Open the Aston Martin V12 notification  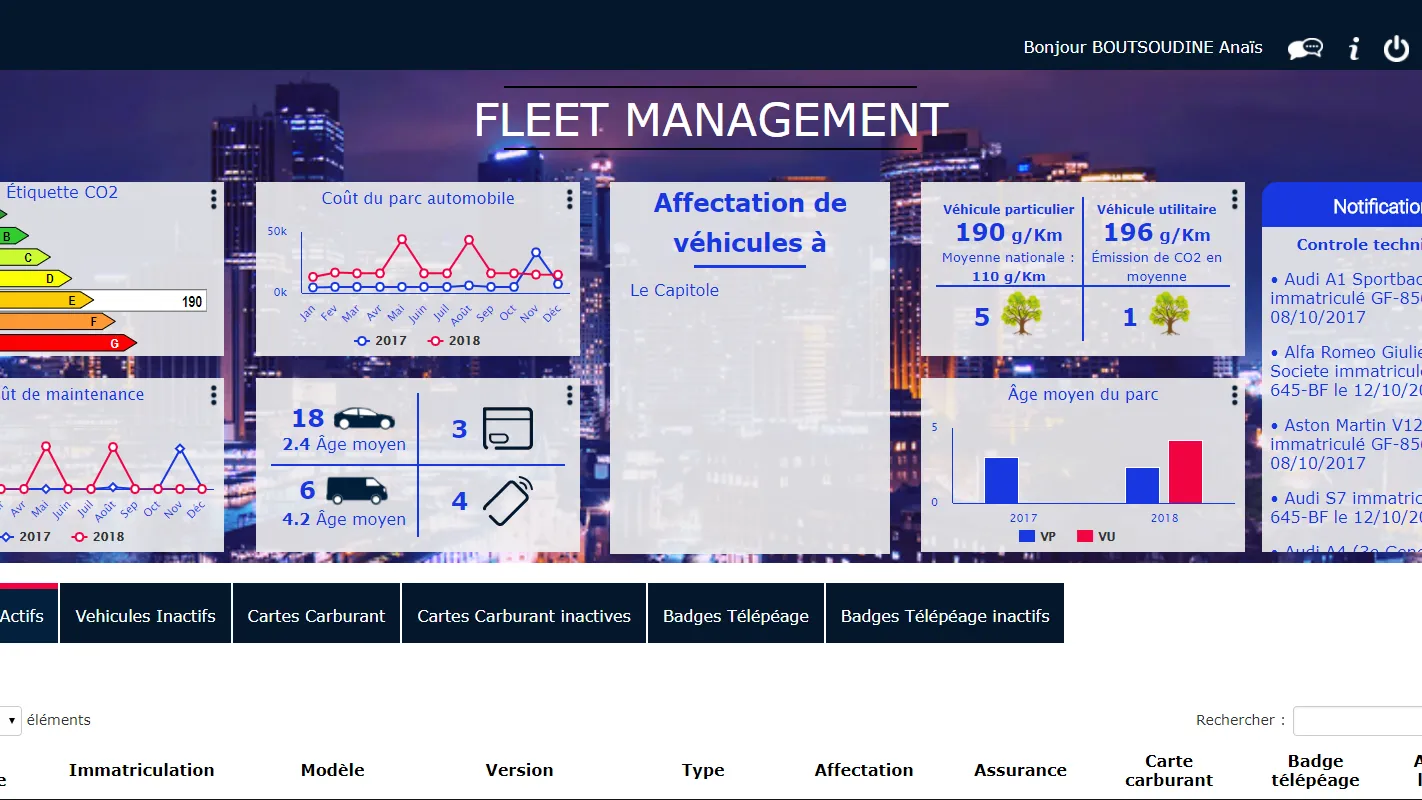tap(1346, 444)
